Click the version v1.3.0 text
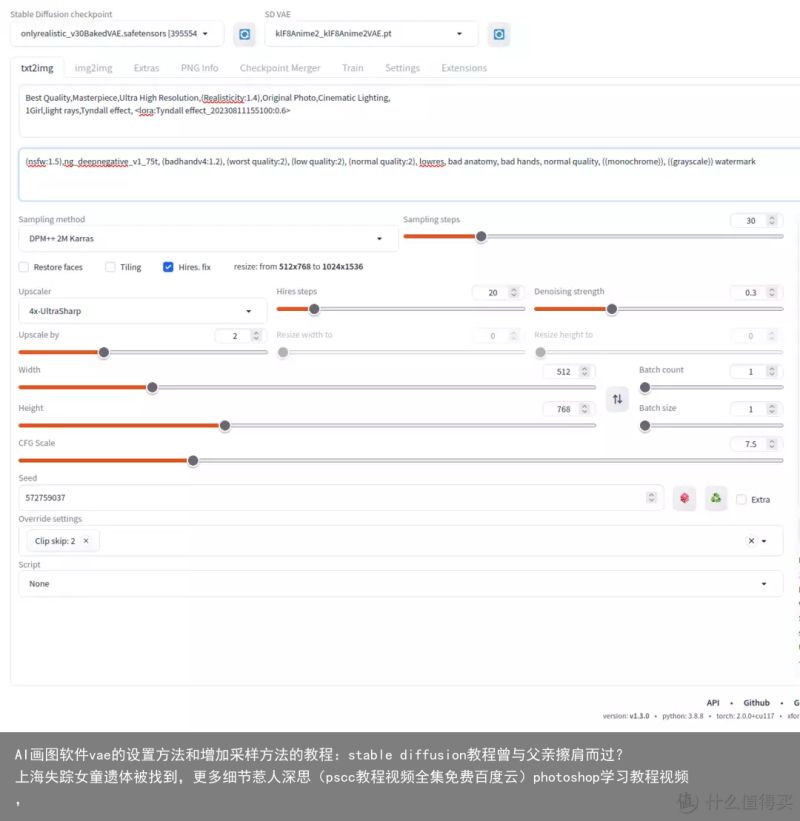The image size is (800, 821). [626, 716]
